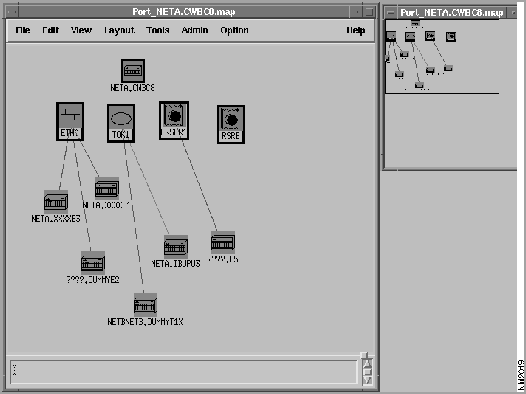Click the NETA.XXXXES device icon

(56, 202)
